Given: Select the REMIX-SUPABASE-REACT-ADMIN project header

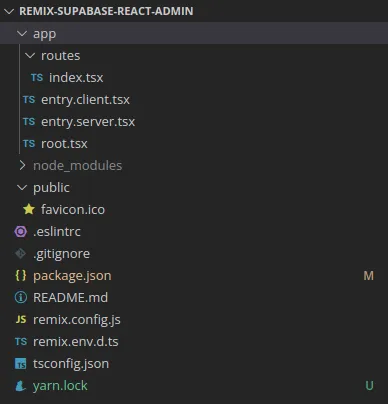Looking at the screenshot, I should [x=106, y=11].
